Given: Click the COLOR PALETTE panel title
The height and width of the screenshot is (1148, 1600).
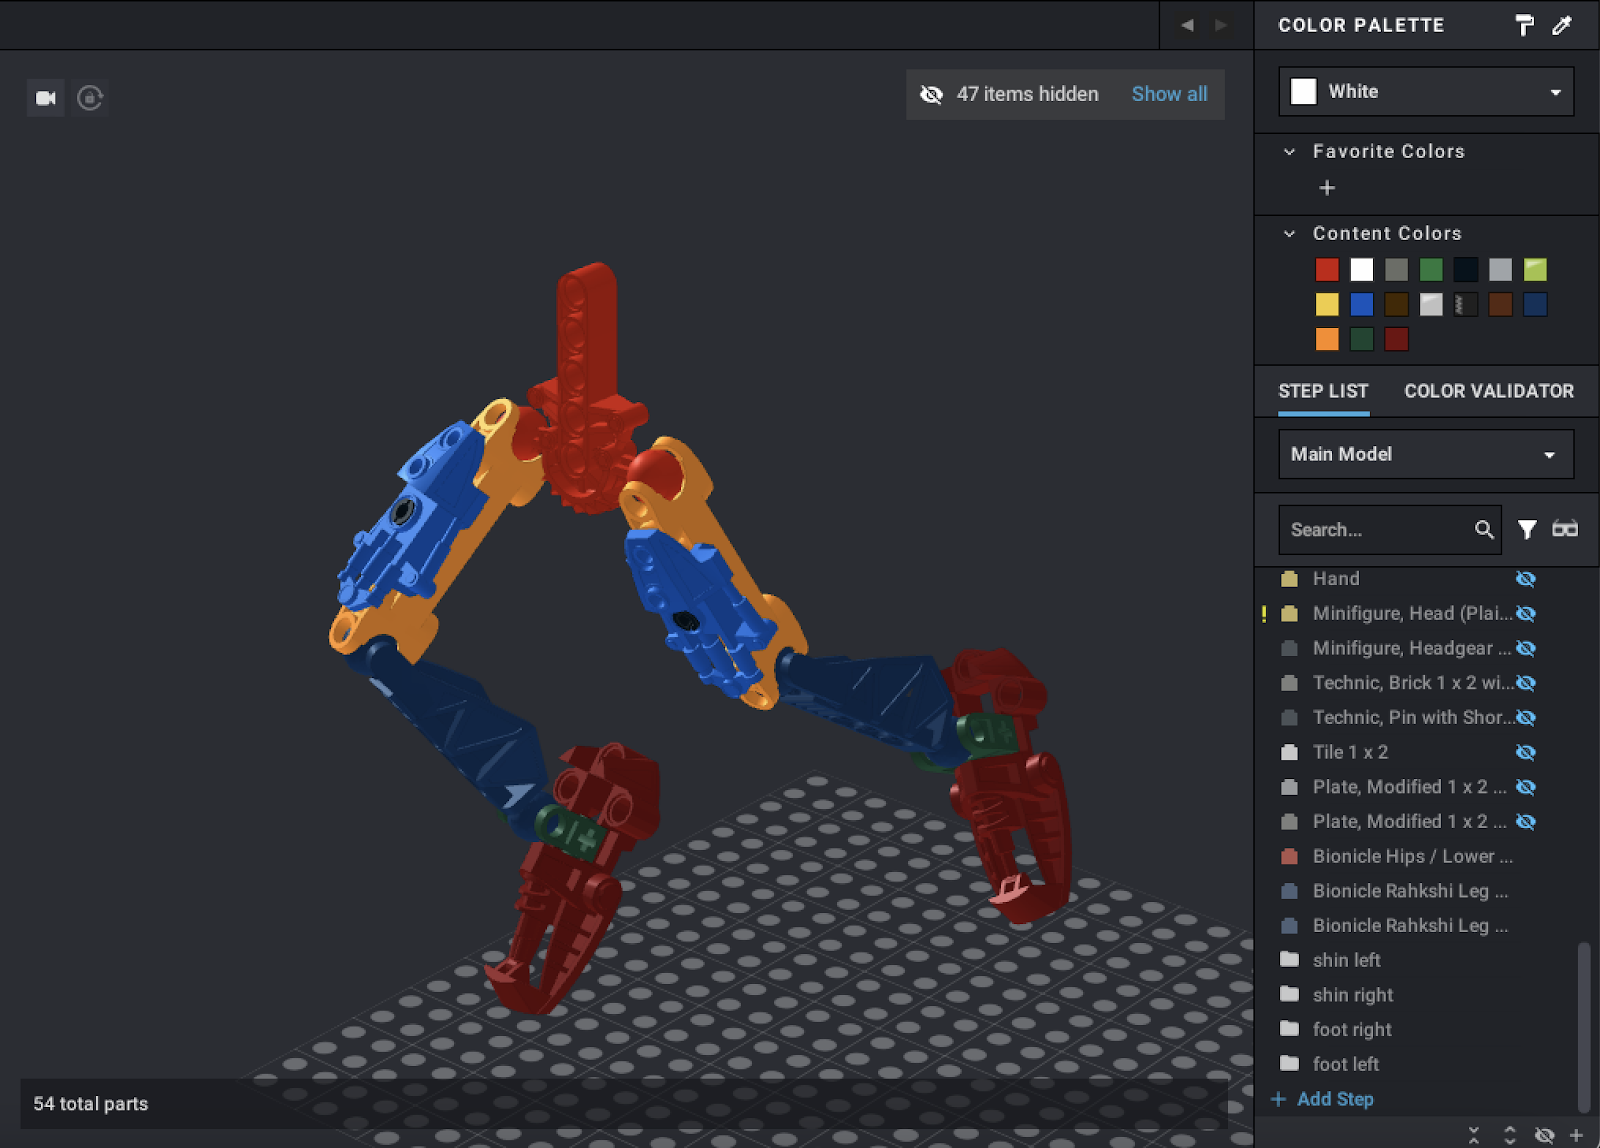Looking at the screenshot, I should pyautogui.click(x=1361, y=25).
